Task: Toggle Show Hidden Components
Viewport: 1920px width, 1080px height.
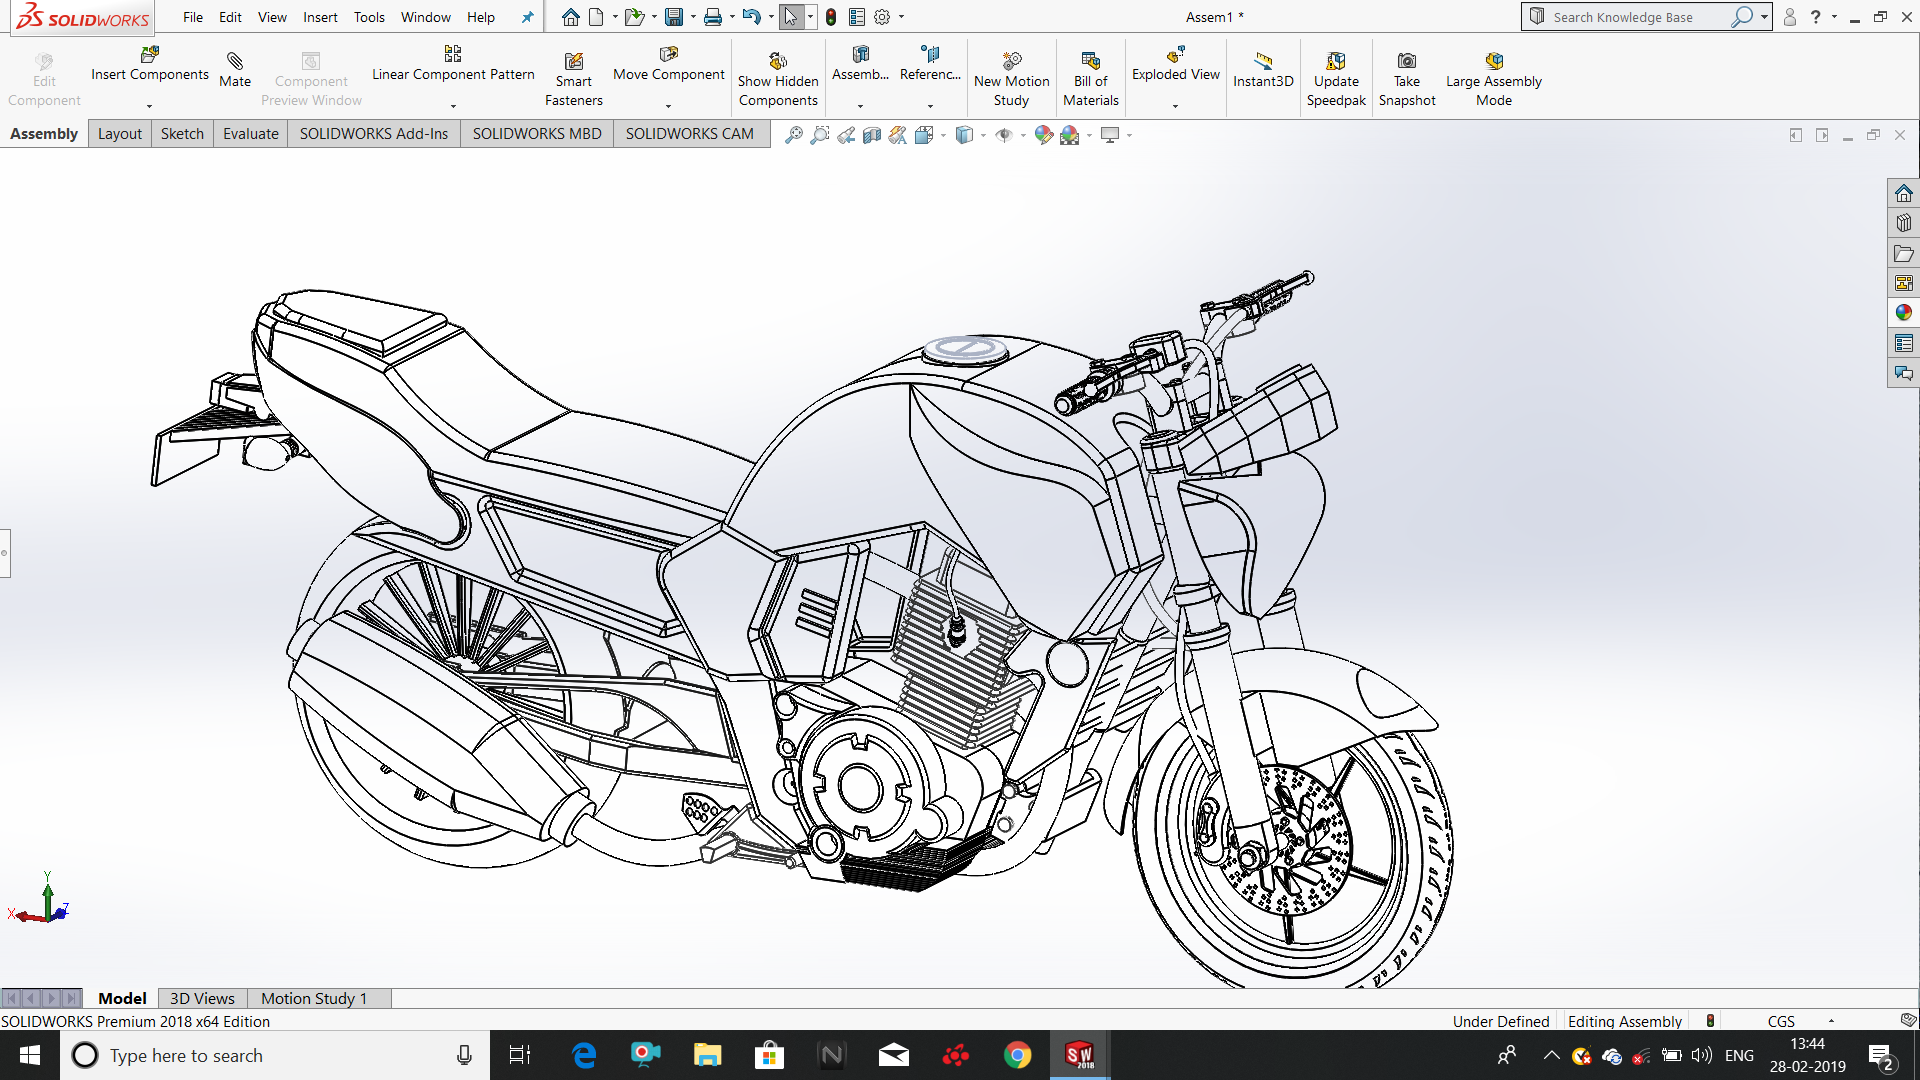Action: pyautogui.click(x=778, y=75)
